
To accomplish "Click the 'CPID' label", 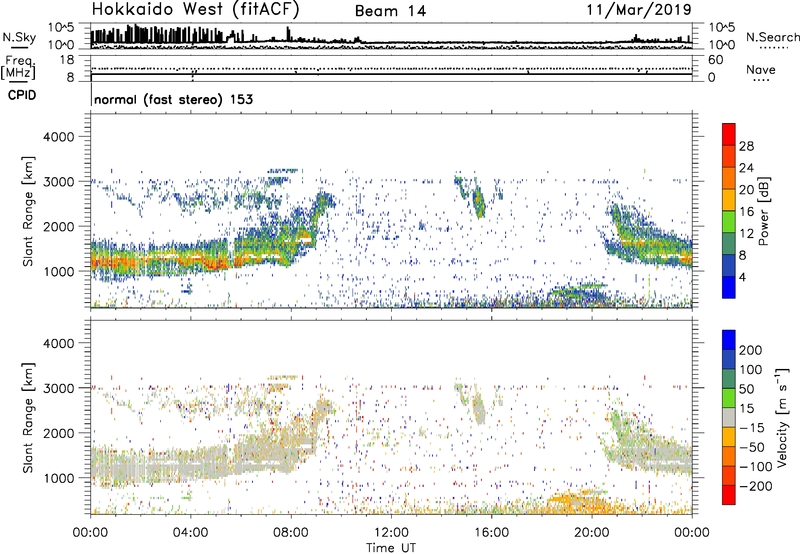I will (22, 95).
